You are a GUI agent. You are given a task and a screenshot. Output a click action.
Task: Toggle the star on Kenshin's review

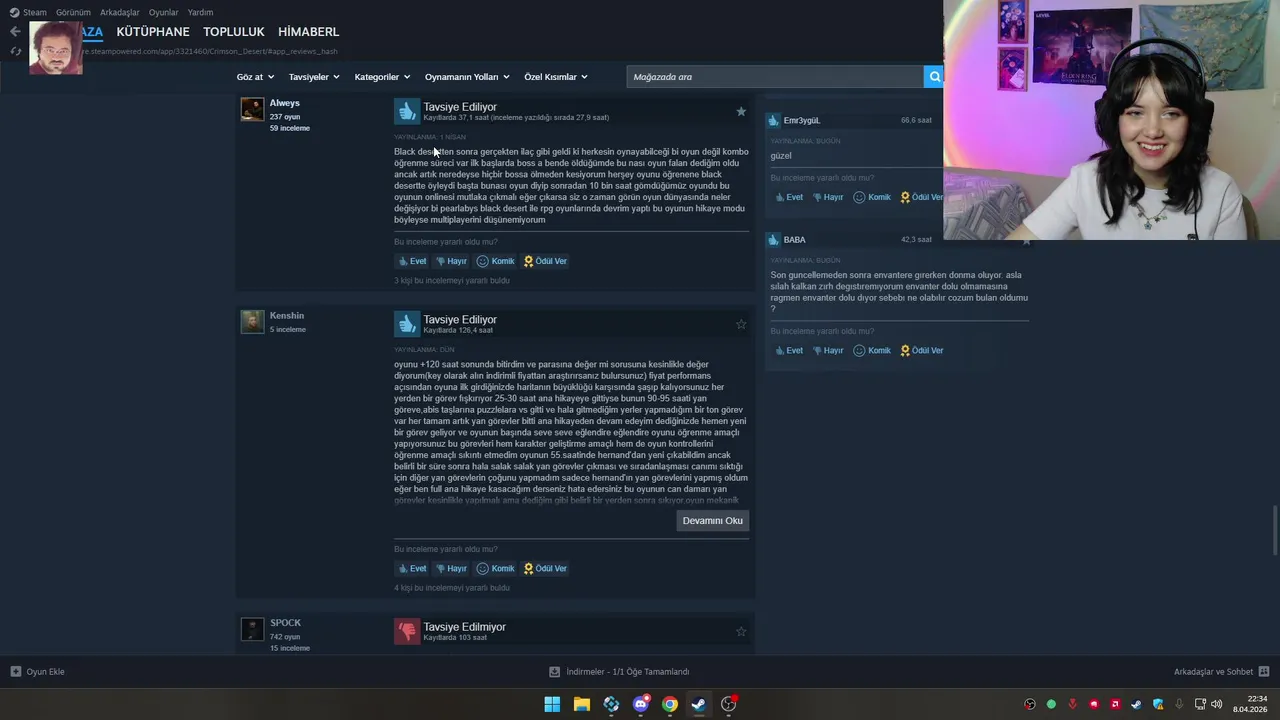(x=741, y=324)
